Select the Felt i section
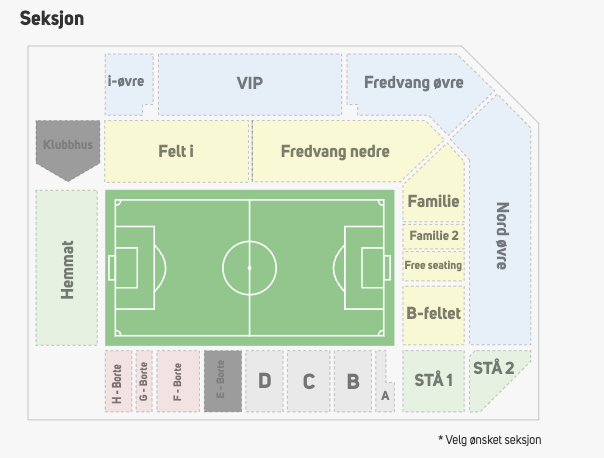This screenshot has width=604, height=458. pos(176,151)
